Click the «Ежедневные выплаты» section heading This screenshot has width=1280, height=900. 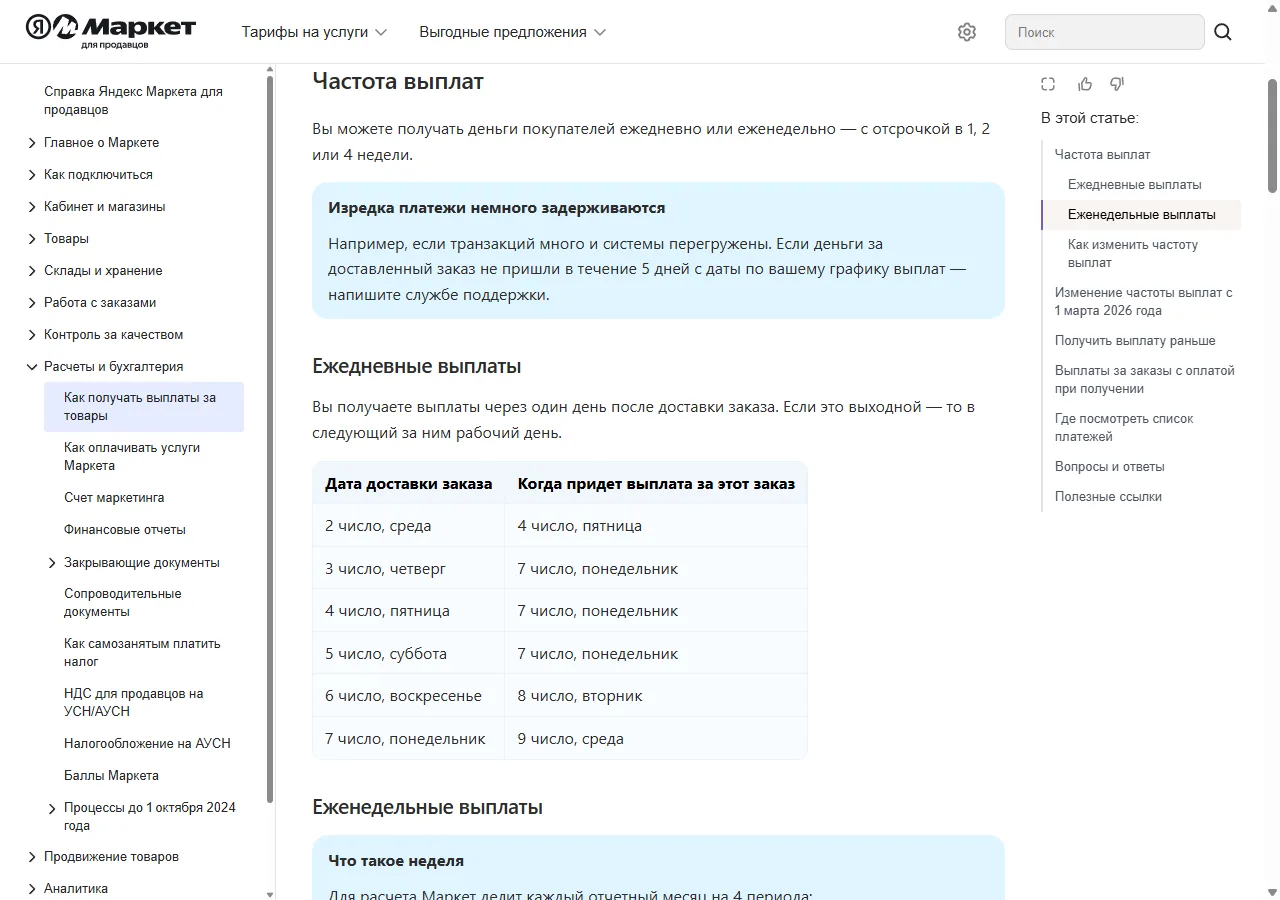point(417,366)
